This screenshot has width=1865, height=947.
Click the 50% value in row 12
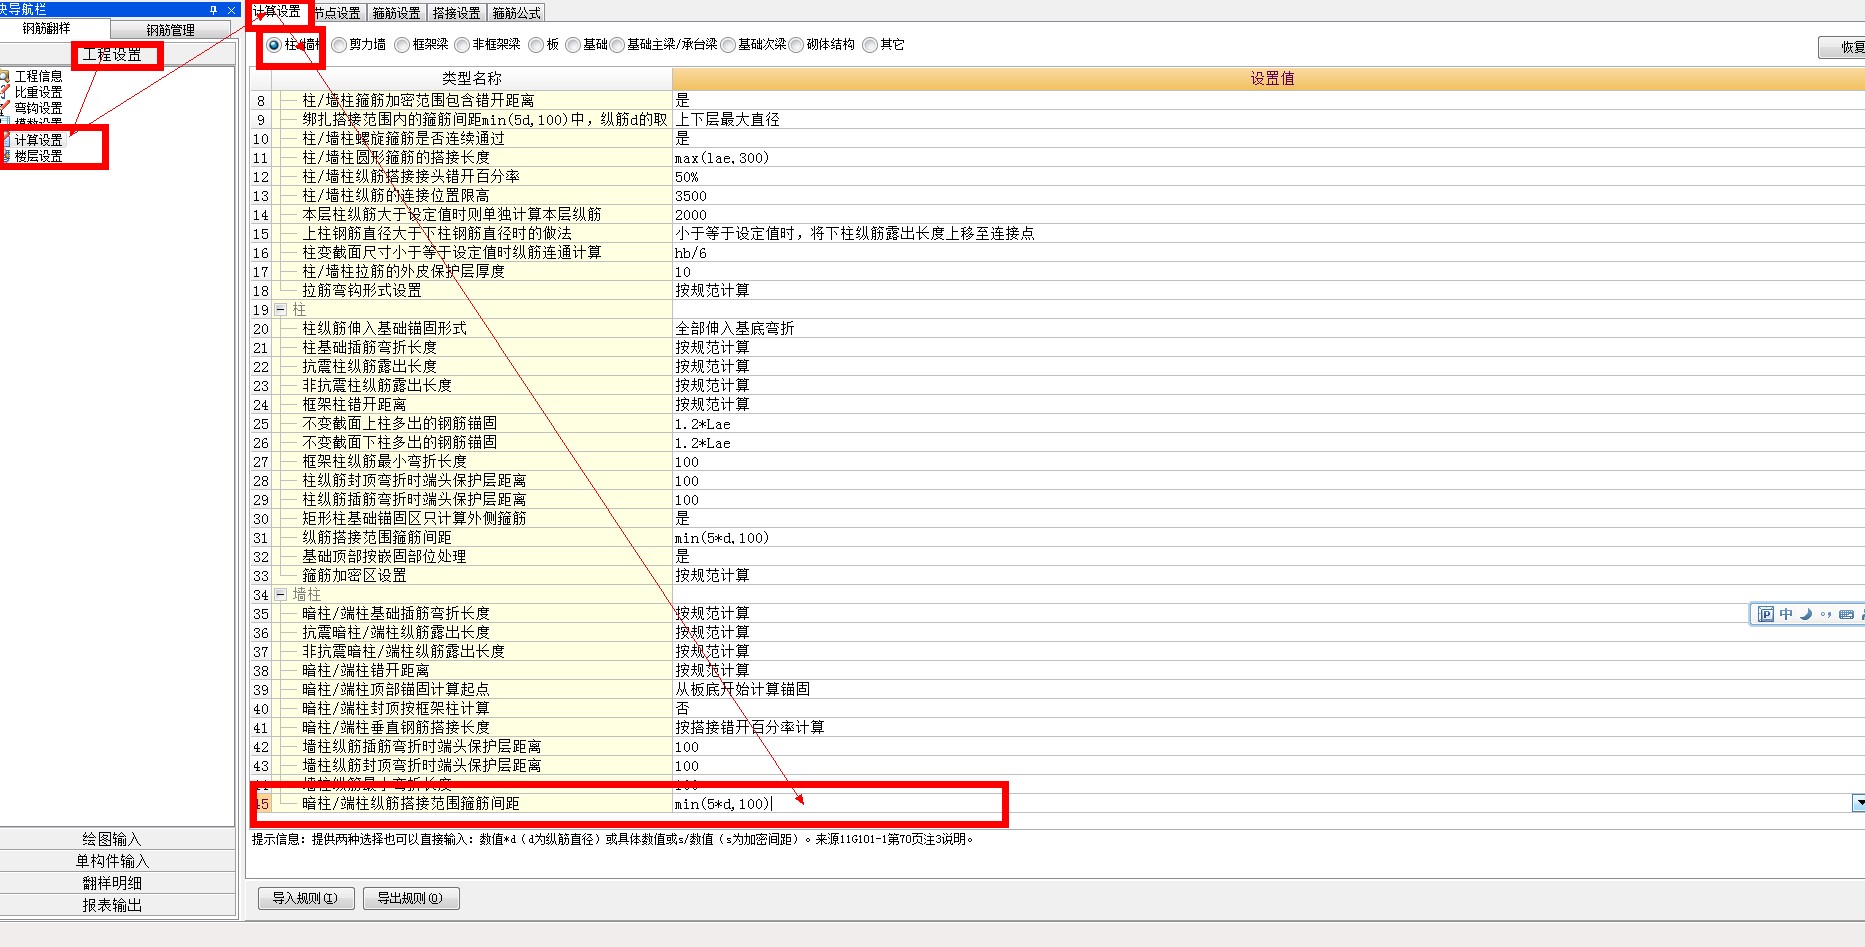687,177
